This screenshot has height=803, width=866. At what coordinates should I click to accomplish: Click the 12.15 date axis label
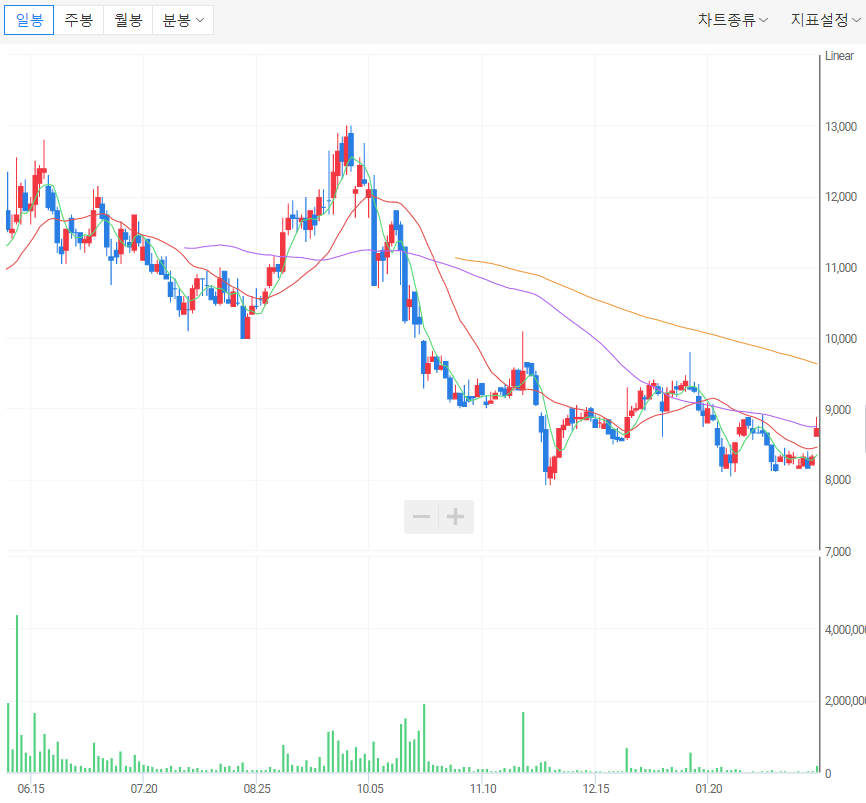(x=596, y=789)
